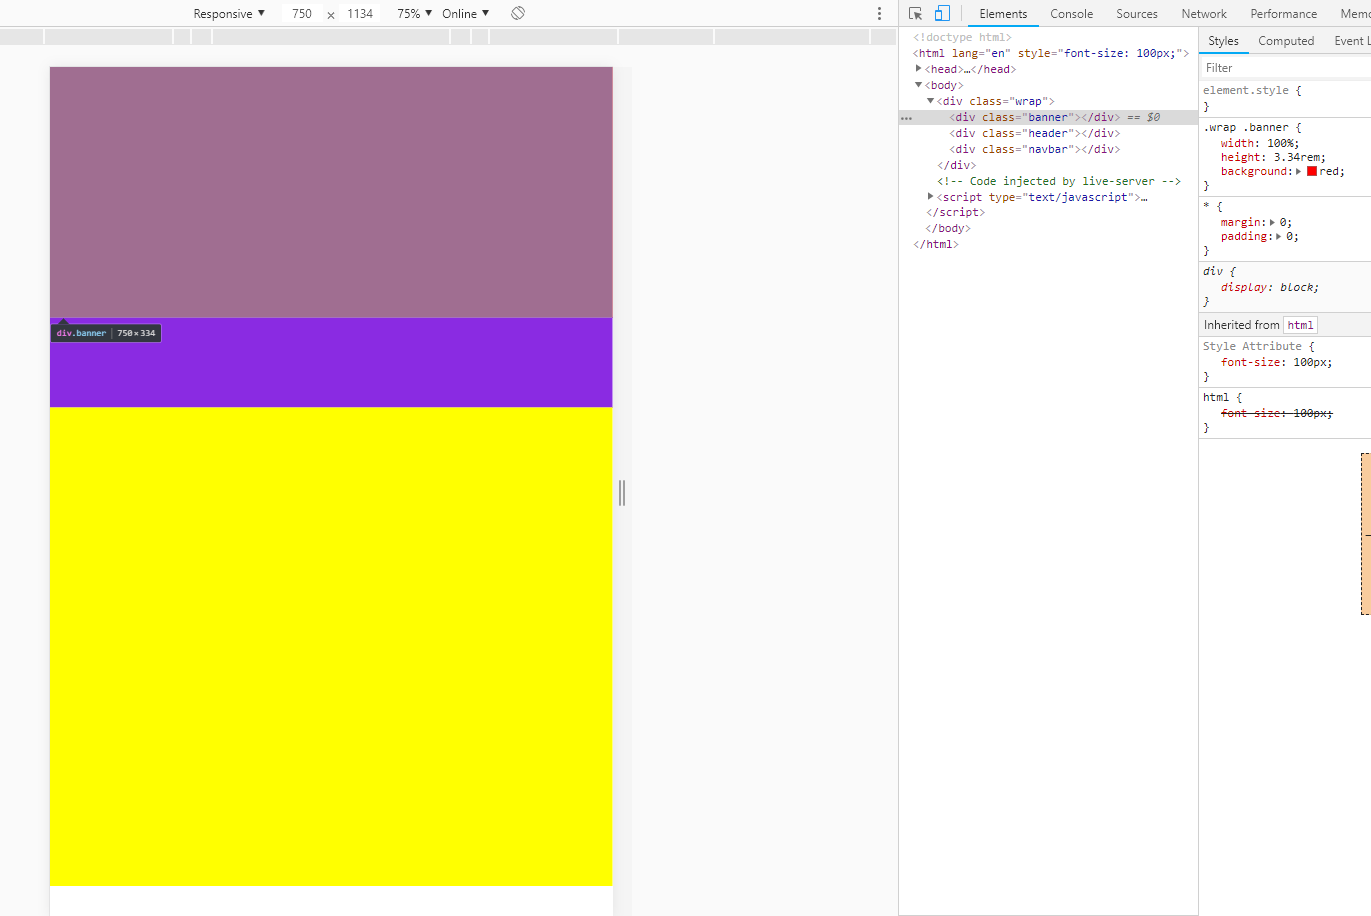The image size is (1371, 916).
Task: Activate the inspect element picker icon
Action: (915, 13)
